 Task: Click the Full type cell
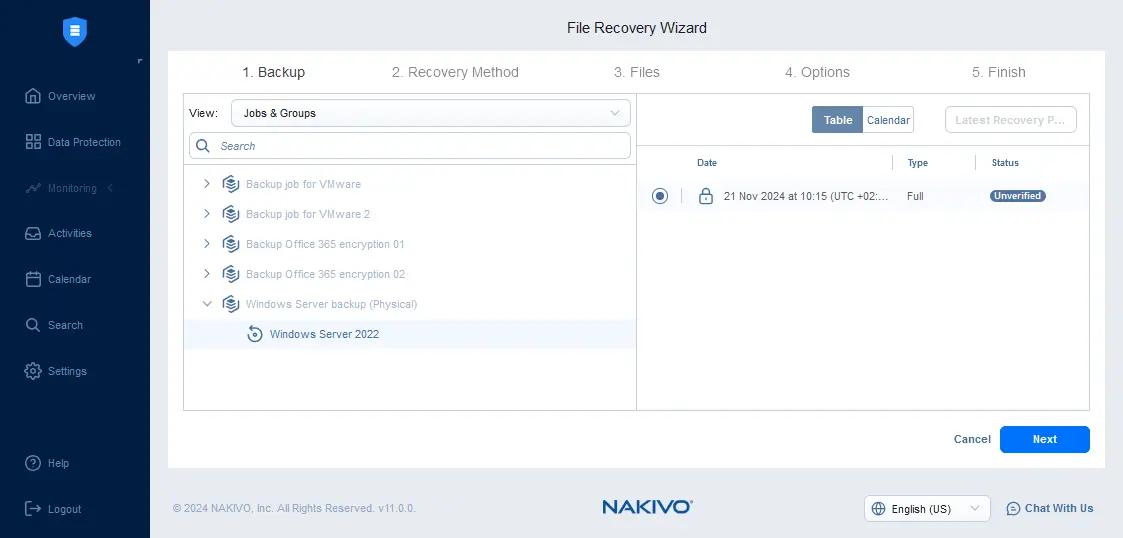[915, 196]
